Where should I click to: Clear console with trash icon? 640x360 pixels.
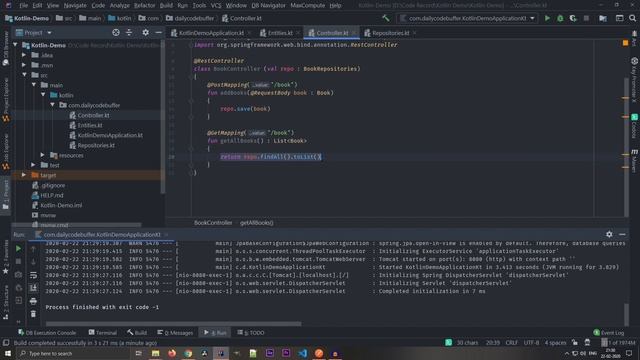[x=33, y=314]
